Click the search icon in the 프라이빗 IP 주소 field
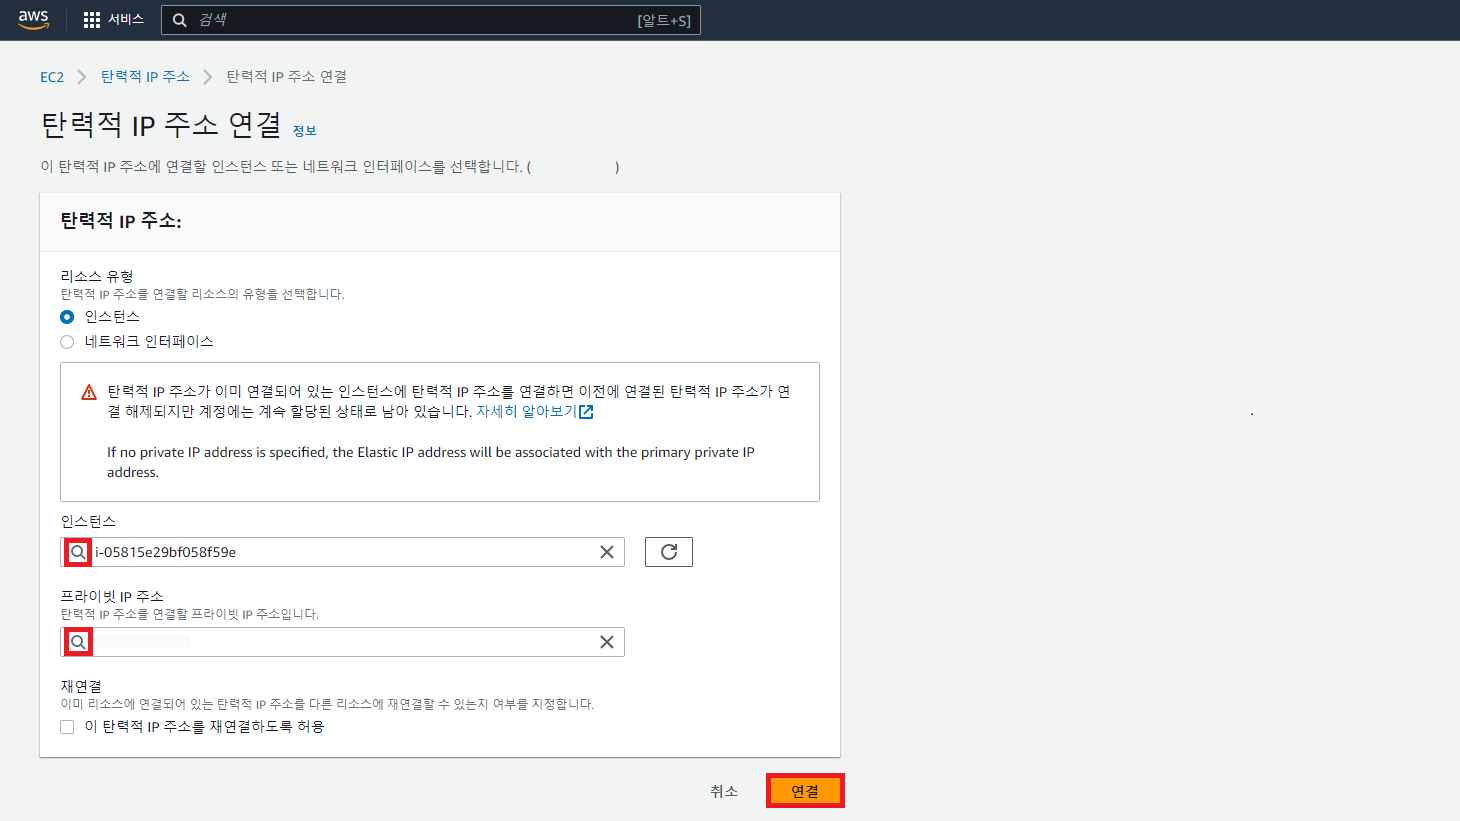The width and height of the screenshot is (1460, 821). (x=78, y=642)
